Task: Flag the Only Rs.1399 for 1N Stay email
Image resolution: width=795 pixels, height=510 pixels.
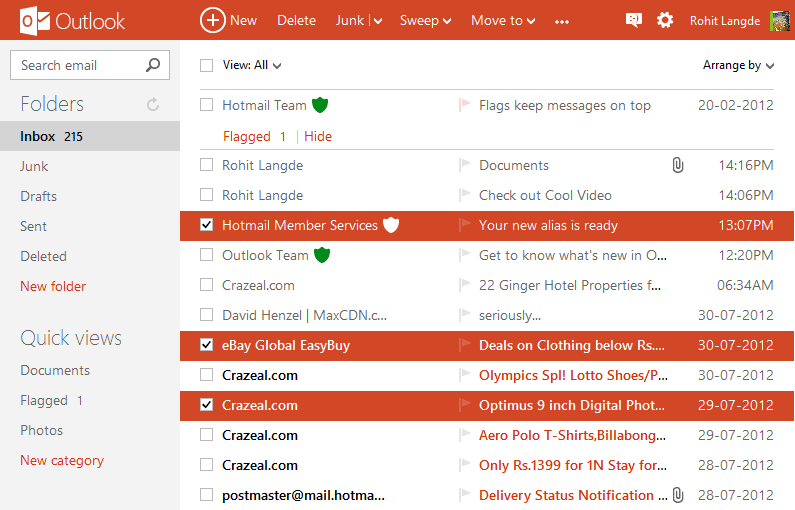Action: pos(464,464)
